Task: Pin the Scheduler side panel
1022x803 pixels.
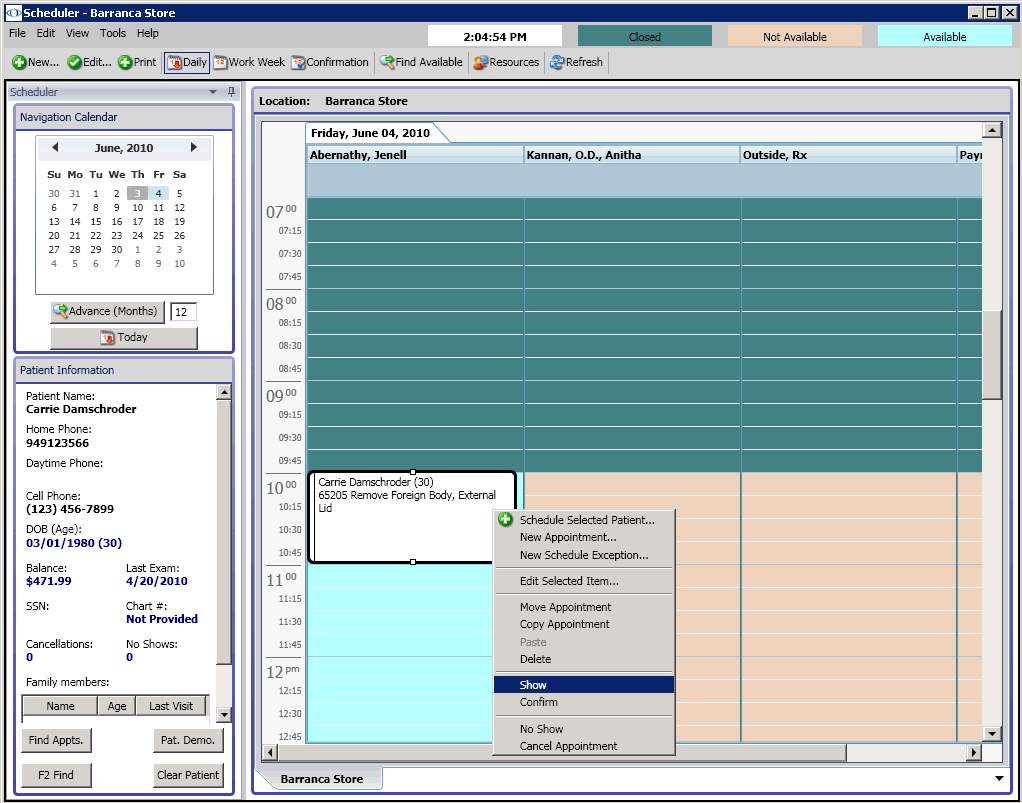Action: (x=232, y=92)
